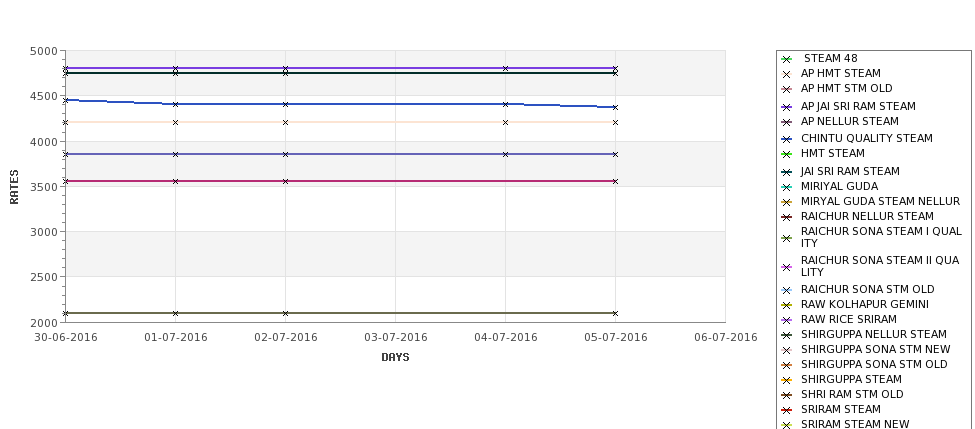Click the magenta line marker at 02-07-2016
The width and height of the screenshot is (975, 429).
(285, 182)
